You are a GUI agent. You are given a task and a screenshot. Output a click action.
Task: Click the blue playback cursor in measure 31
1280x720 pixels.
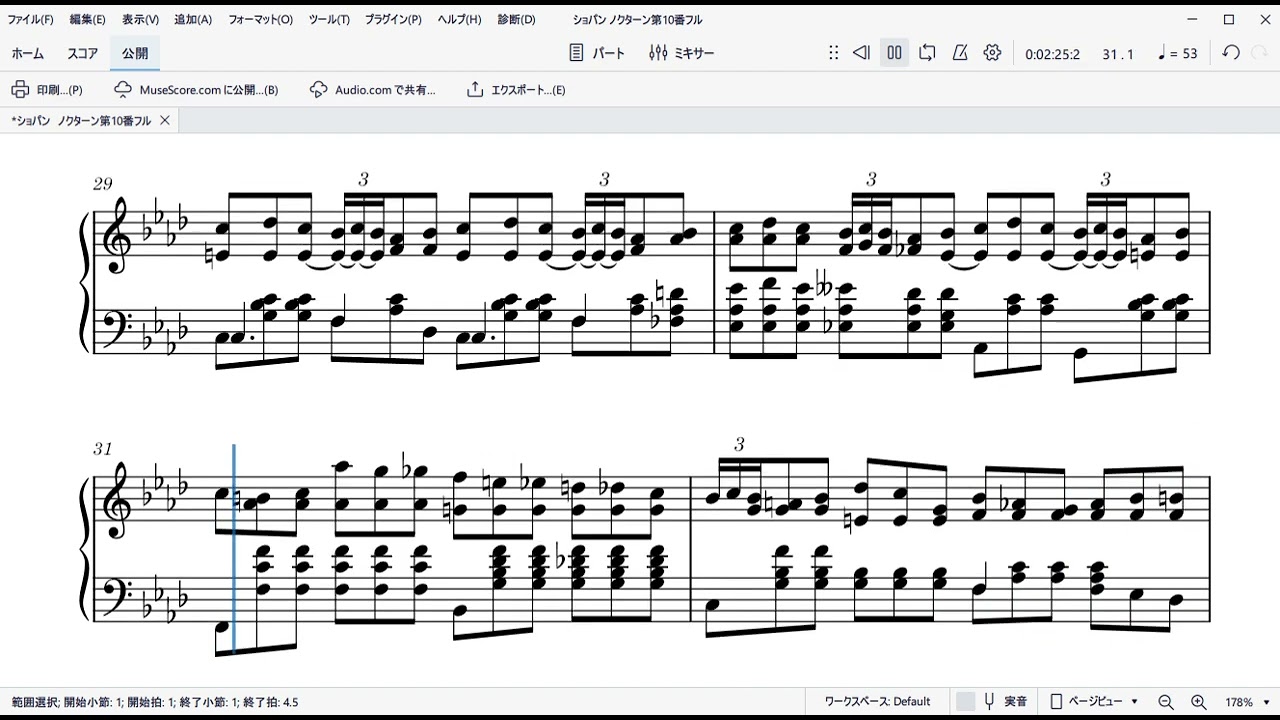(x=234, y=549)
